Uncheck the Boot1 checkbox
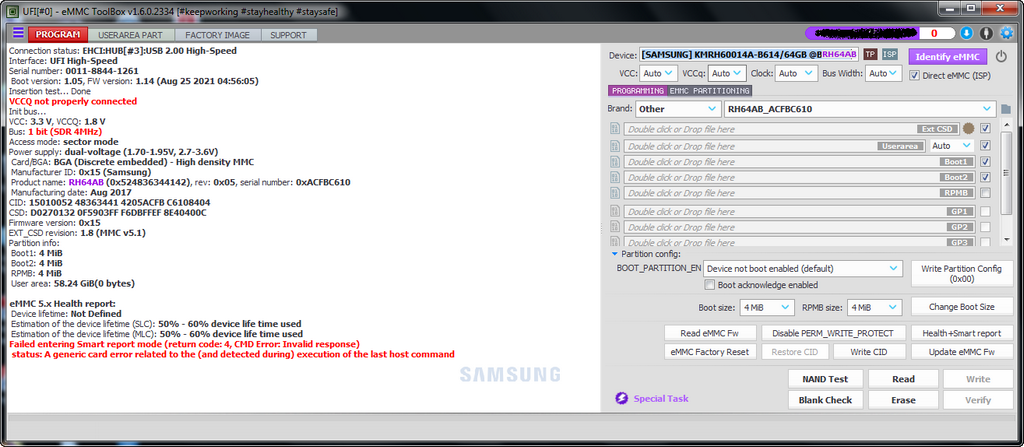 pos(985,161)
